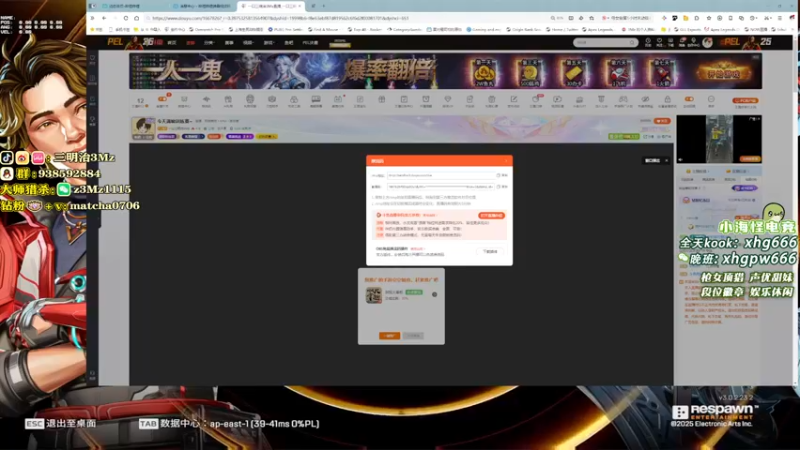Screen dimensions: 800x450
Task: Click the site search input field
Action: click(601, 42)
